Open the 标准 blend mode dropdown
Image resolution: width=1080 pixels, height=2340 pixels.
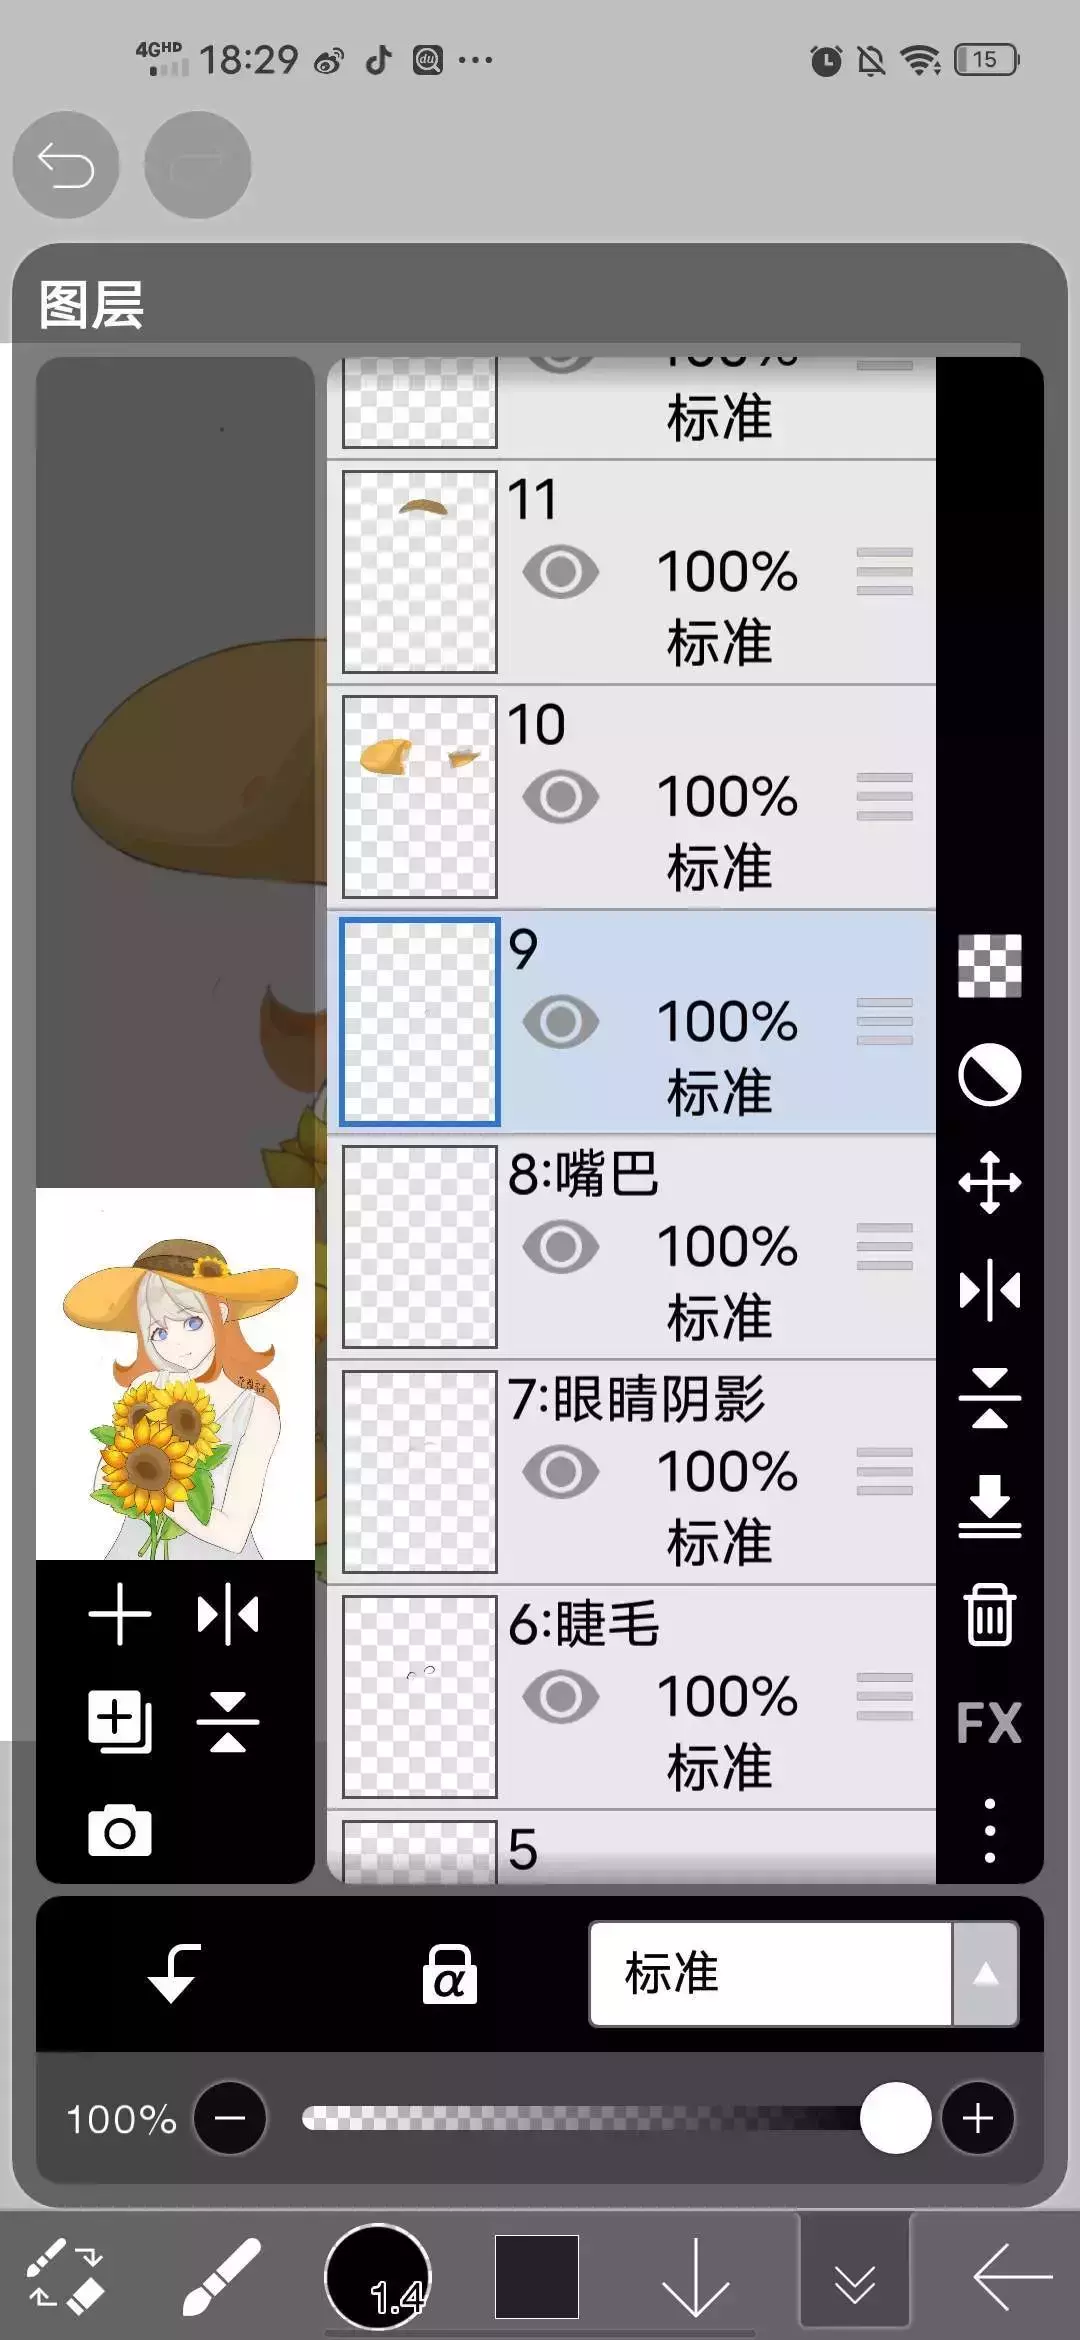click(x=770, y=1974)
